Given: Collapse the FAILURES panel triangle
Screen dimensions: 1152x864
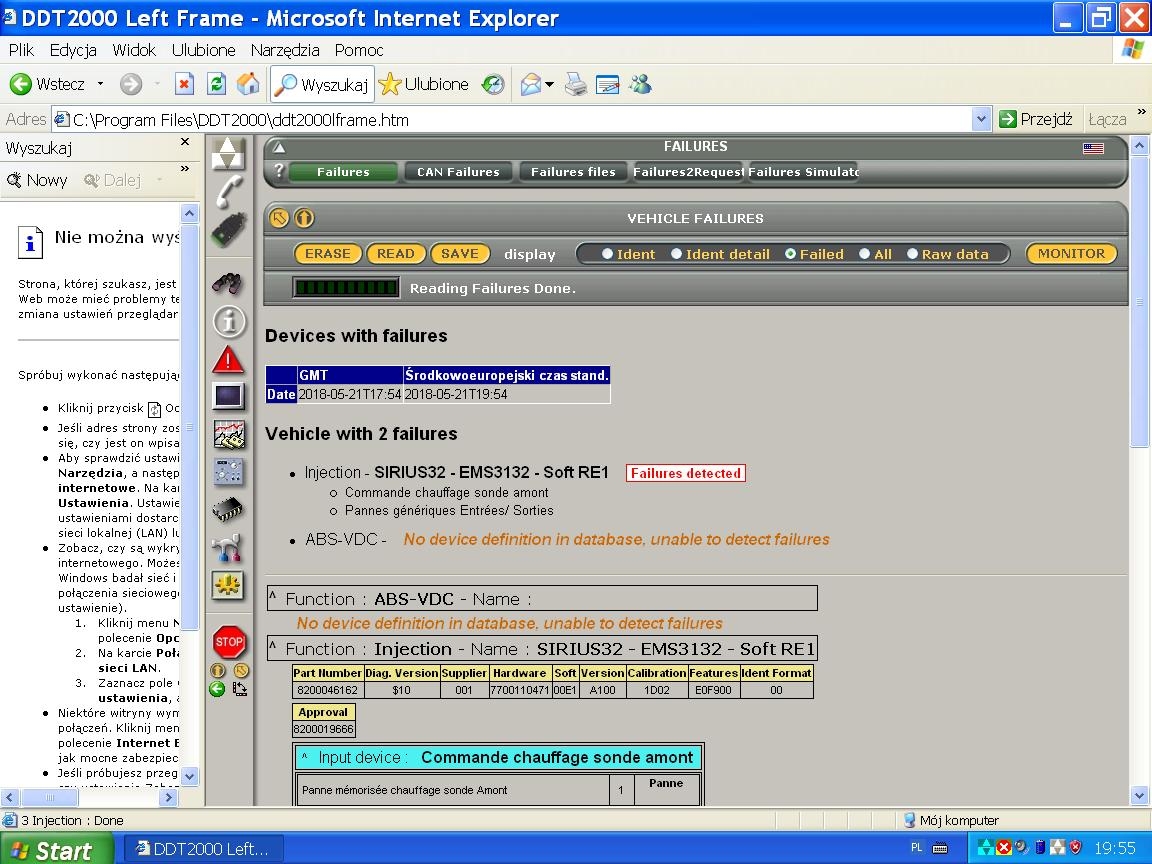Looking at the screenshot, I should [279, 148].
